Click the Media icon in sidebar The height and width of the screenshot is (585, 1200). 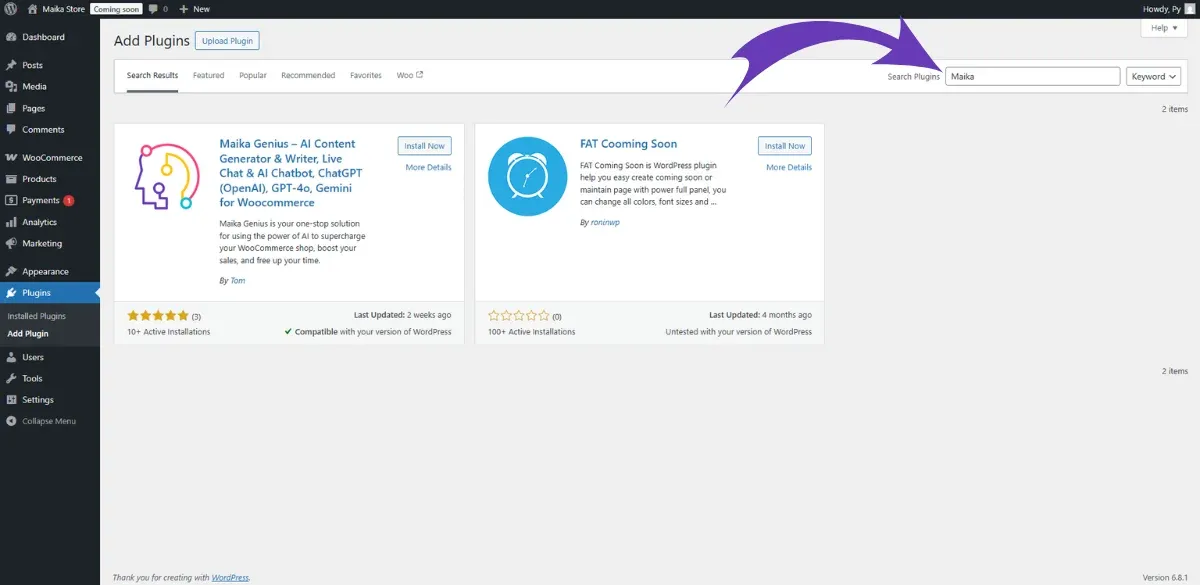point(11,87)
